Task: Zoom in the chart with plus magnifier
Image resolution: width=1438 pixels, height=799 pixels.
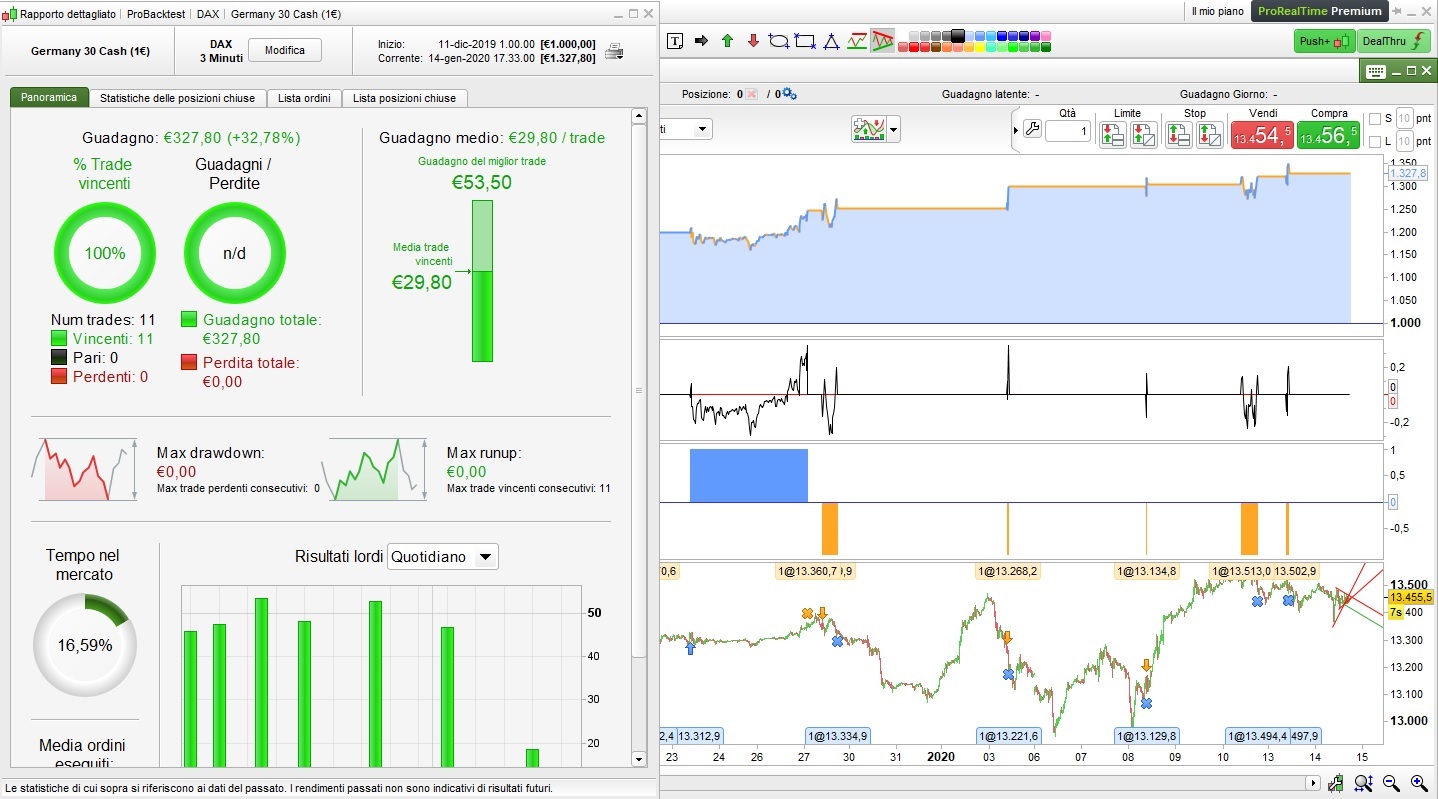Action: (x=1418, y=783)
